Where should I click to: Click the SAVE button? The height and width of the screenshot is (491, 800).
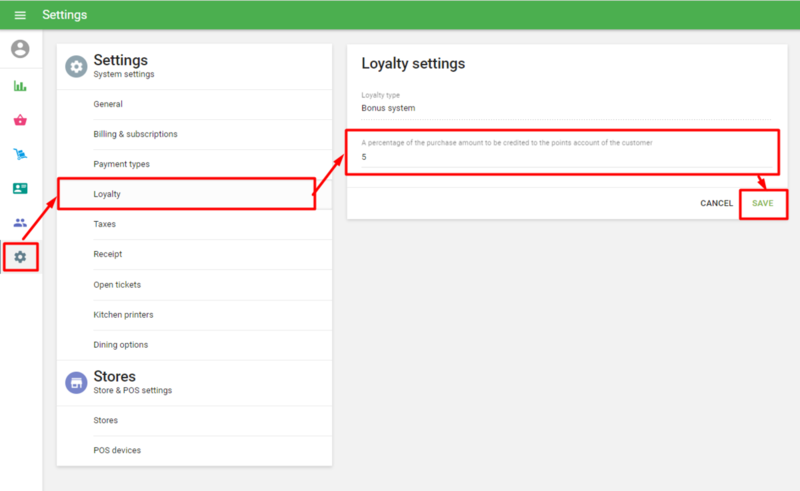coord(763,203)
